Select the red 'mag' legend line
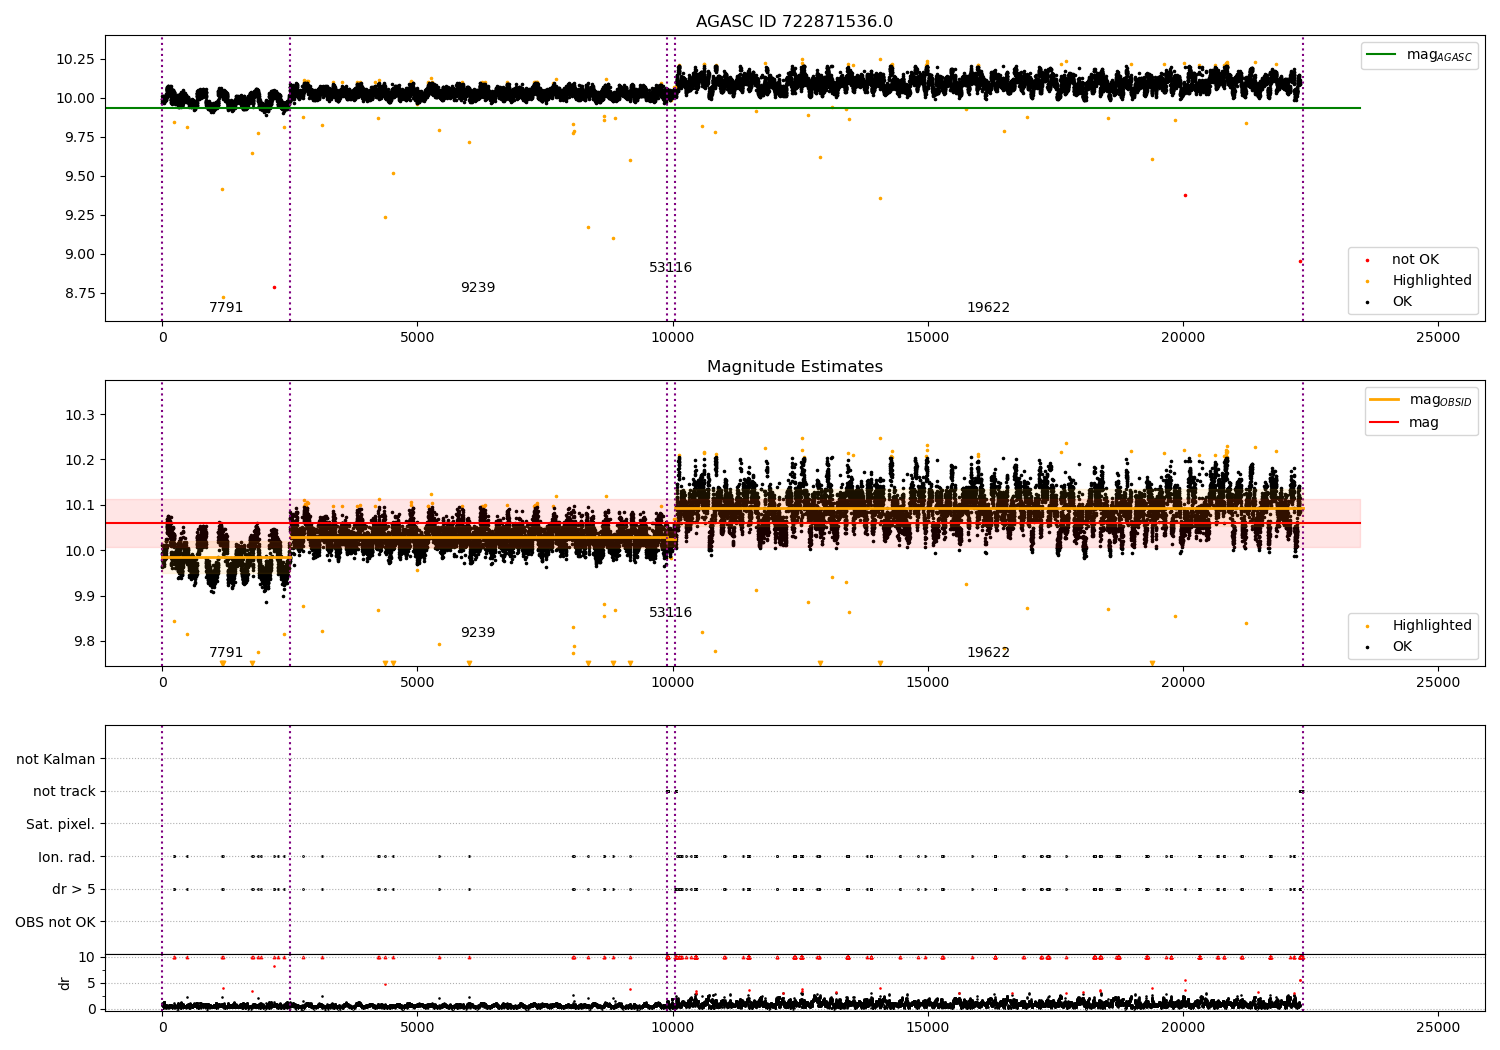This screenshot has height=1050, width=1500. [x=1384, y=423]
